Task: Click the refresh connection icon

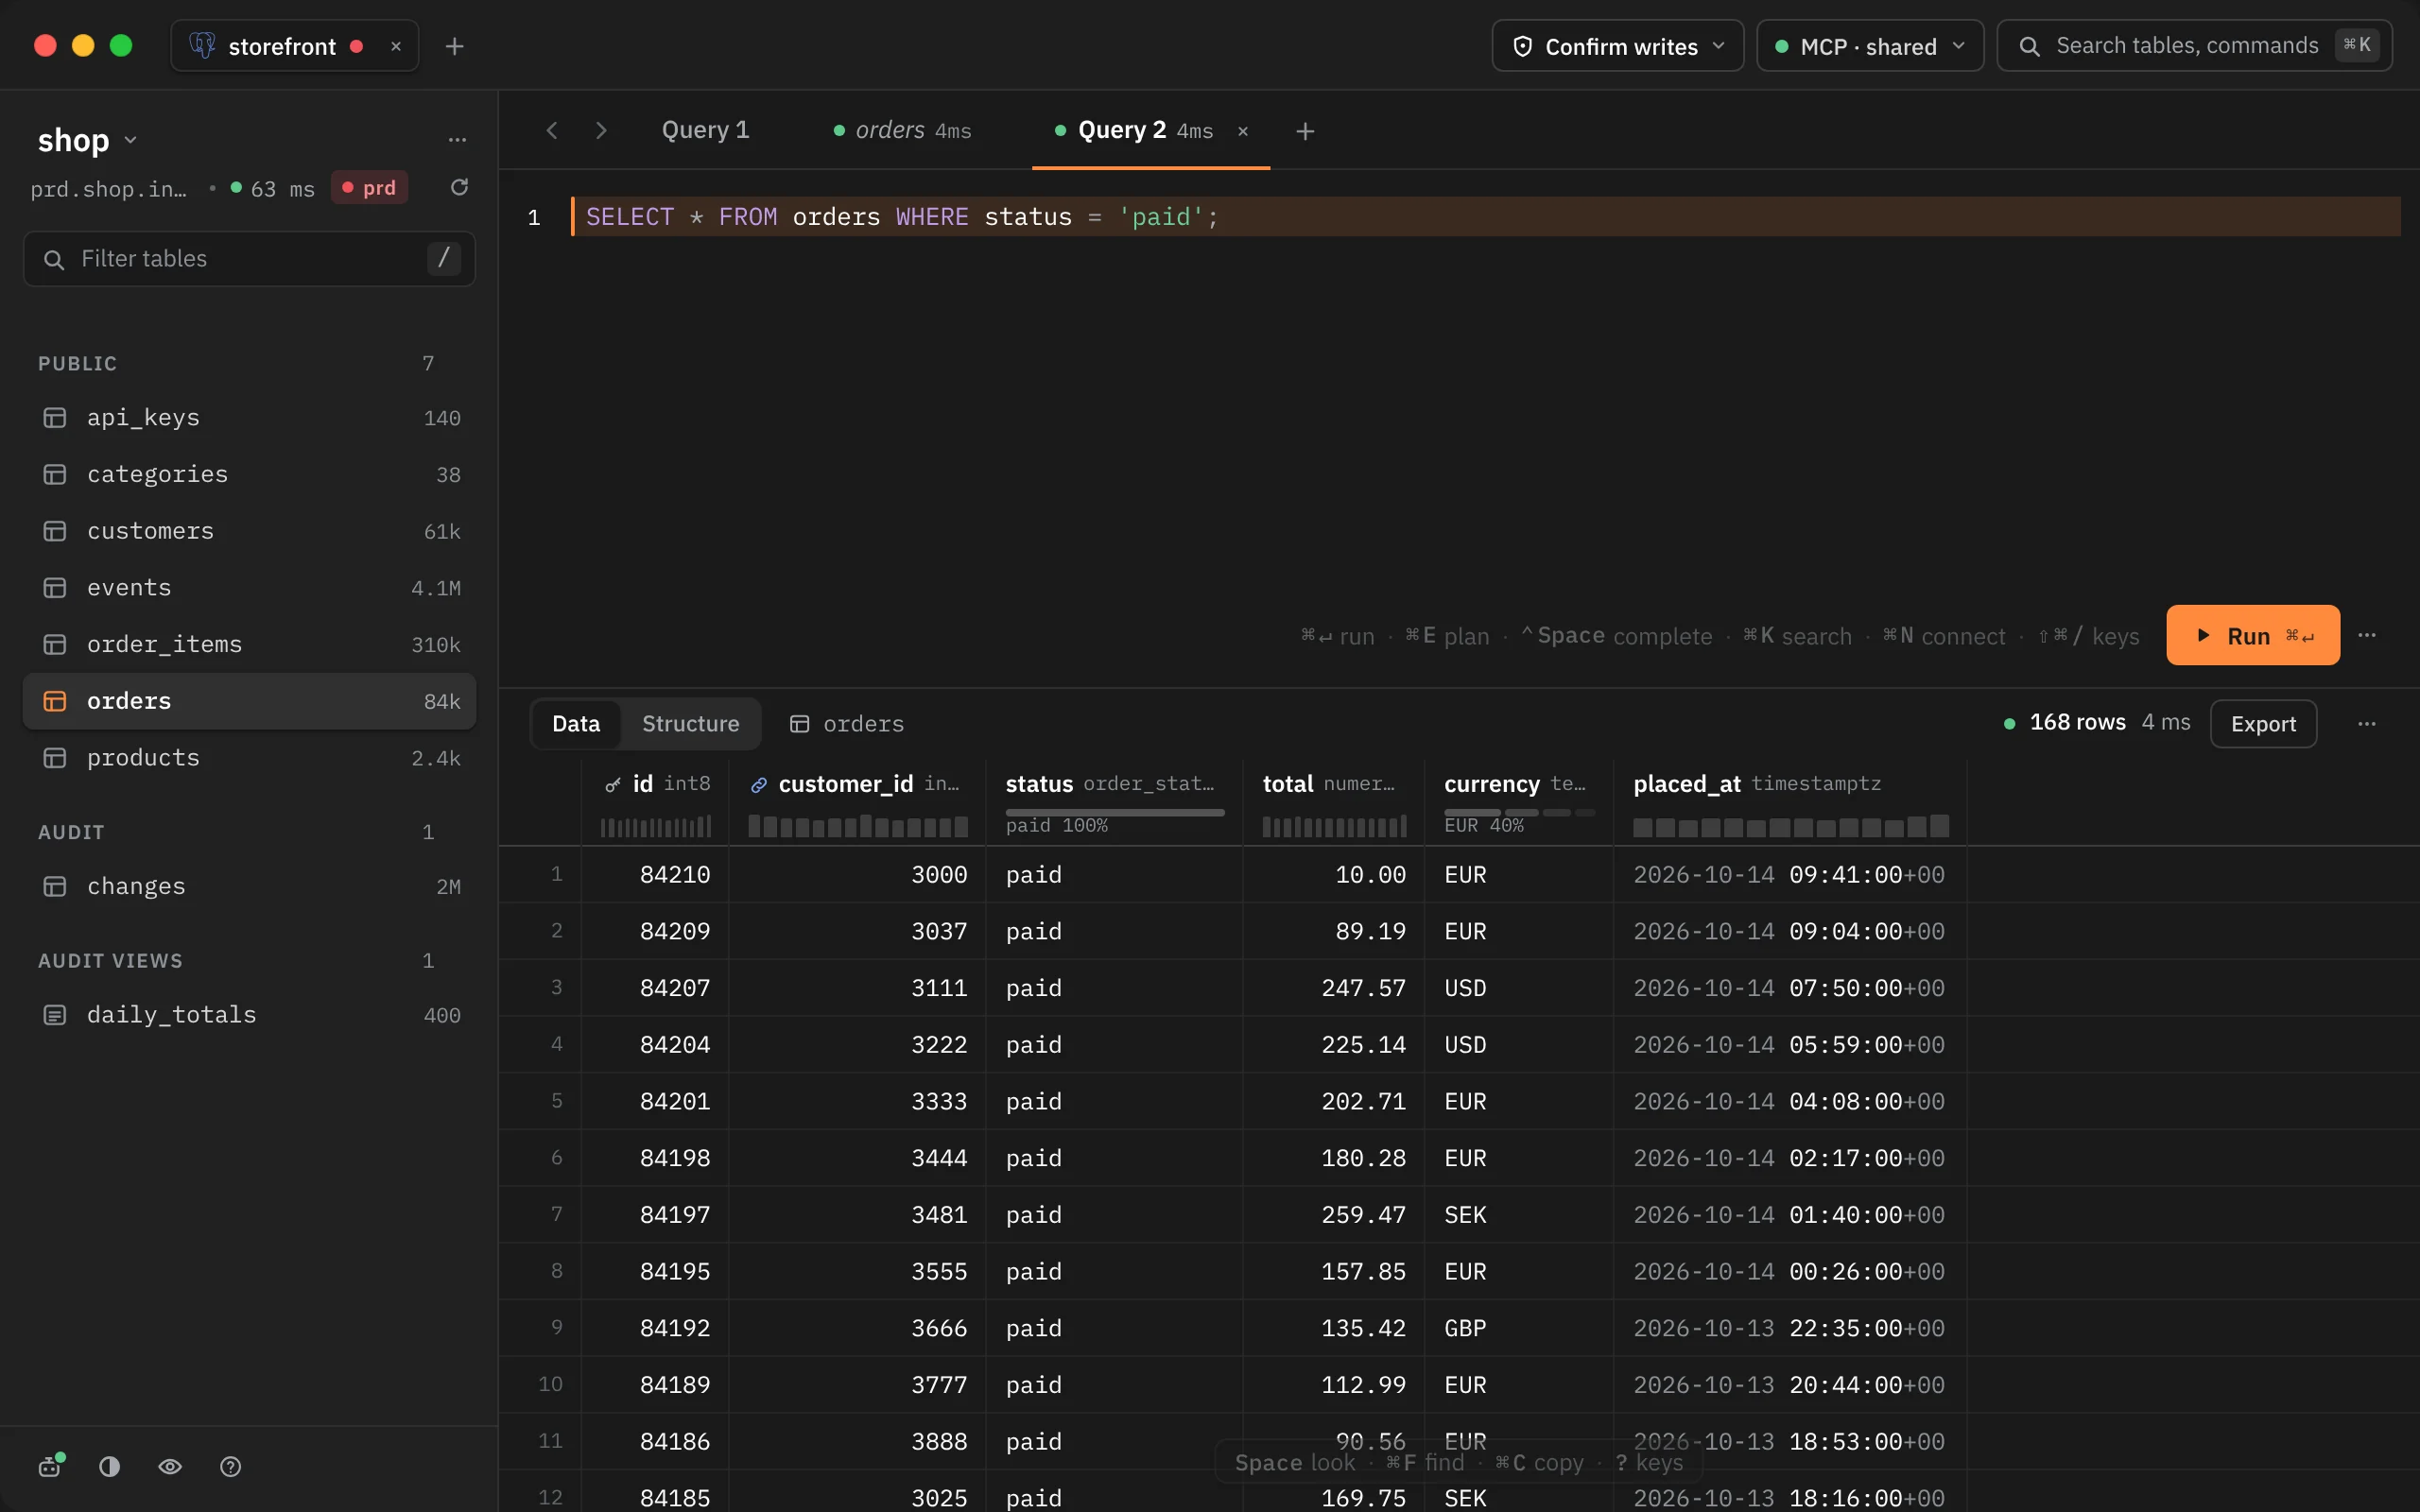Action: tap(459, 188)
